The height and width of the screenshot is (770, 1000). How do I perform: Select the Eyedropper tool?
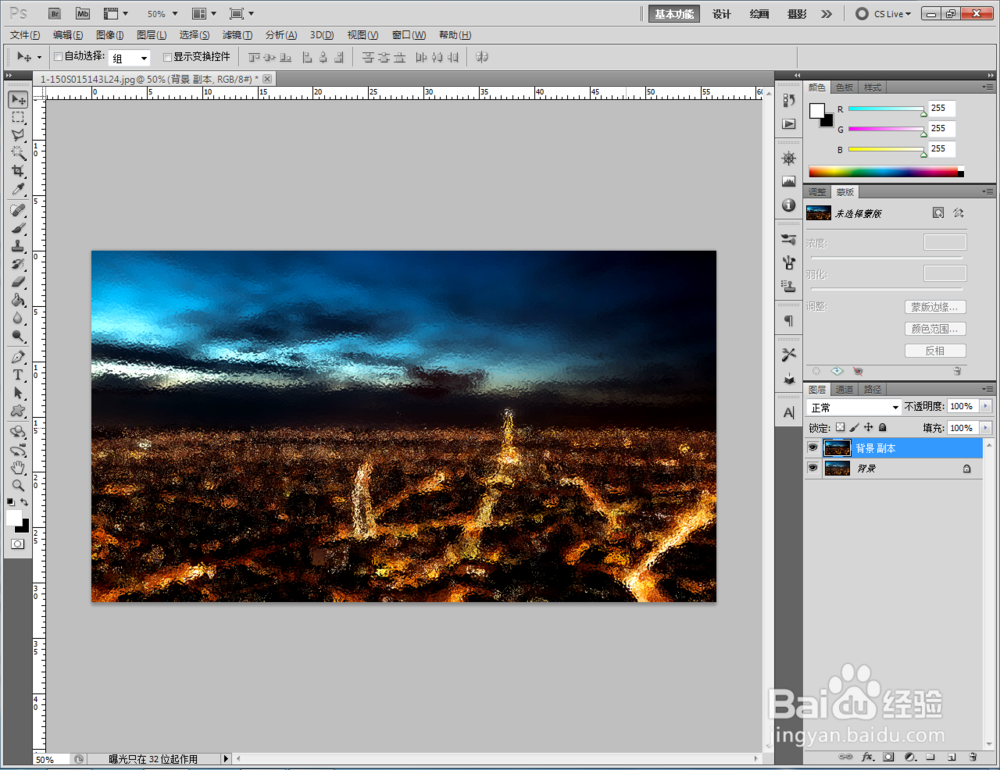pos(18,189)
